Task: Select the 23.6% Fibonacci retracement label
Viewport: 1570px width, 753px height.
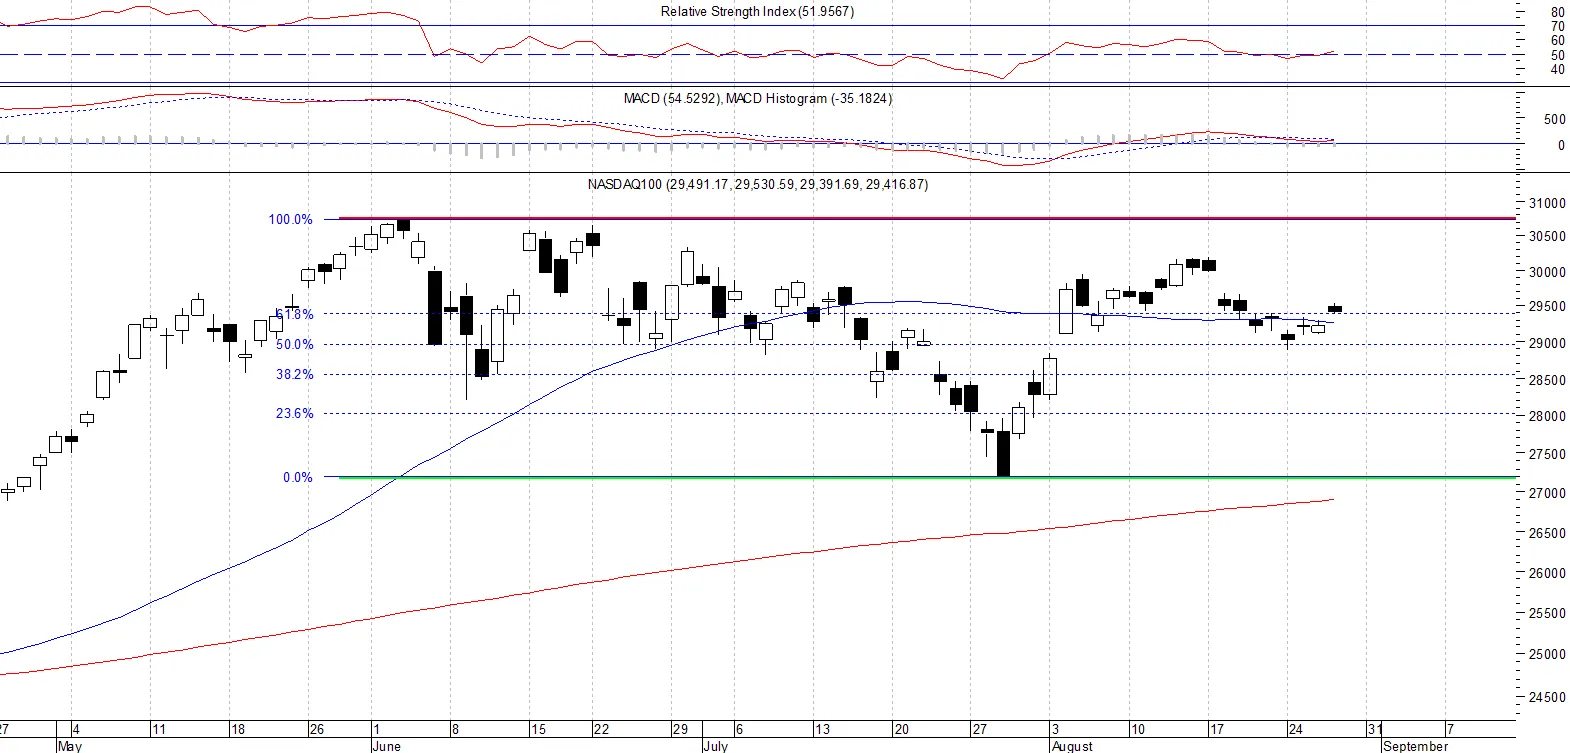Action: coord(295,413)
